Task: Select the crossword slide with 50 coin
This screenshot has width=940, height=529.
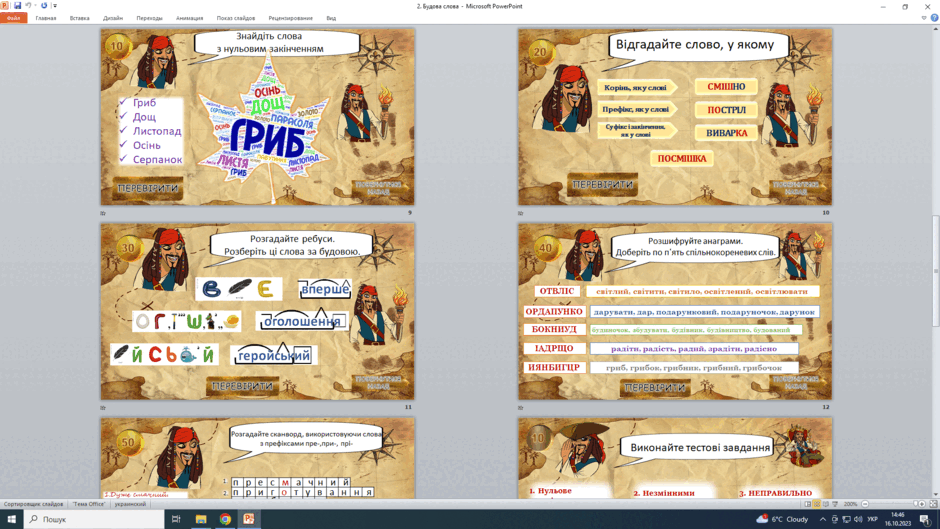Action: (257, 458)
